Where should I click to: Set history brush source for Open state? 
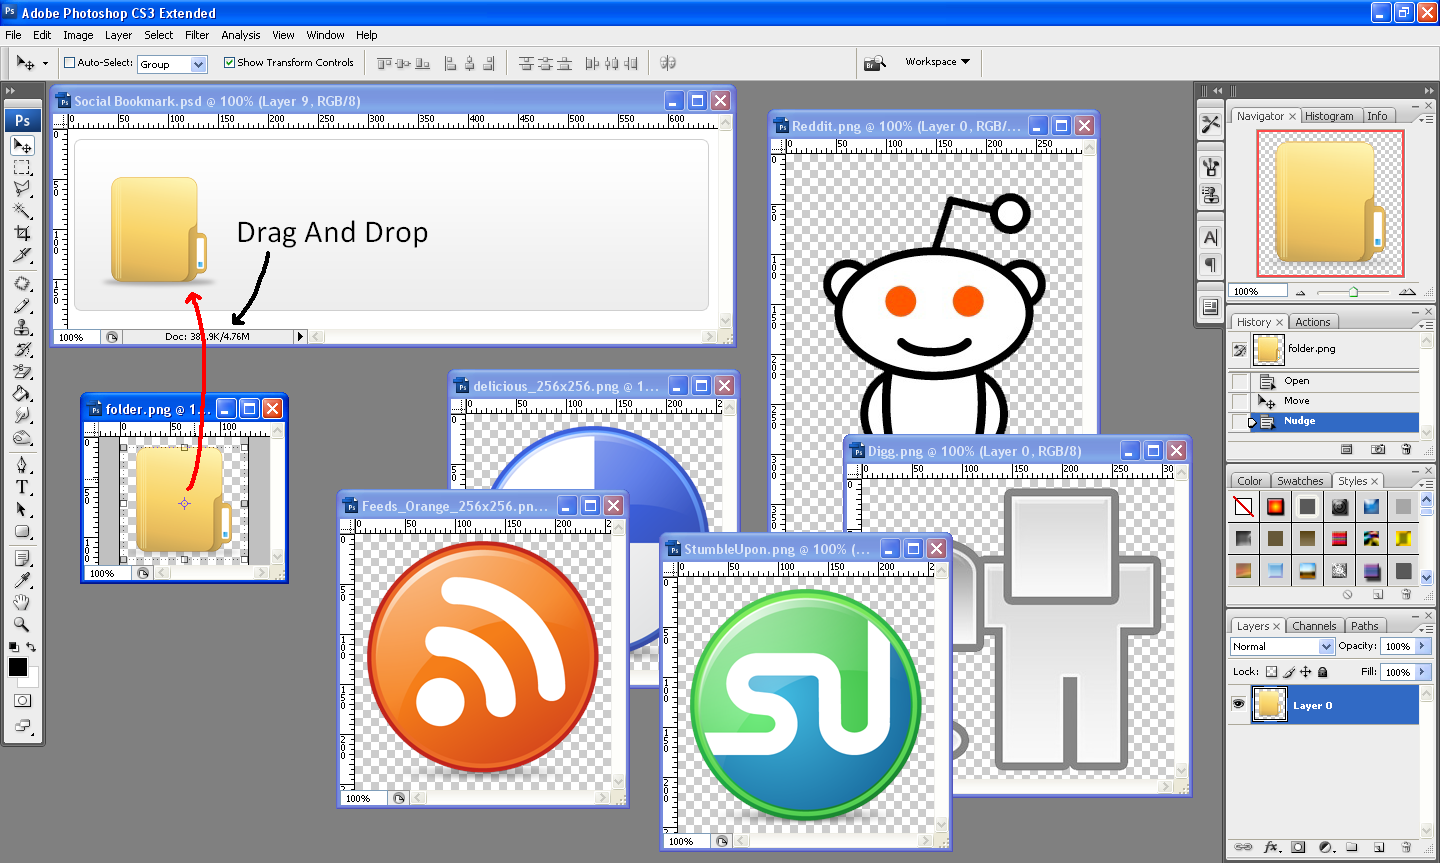pos(1240,381)
